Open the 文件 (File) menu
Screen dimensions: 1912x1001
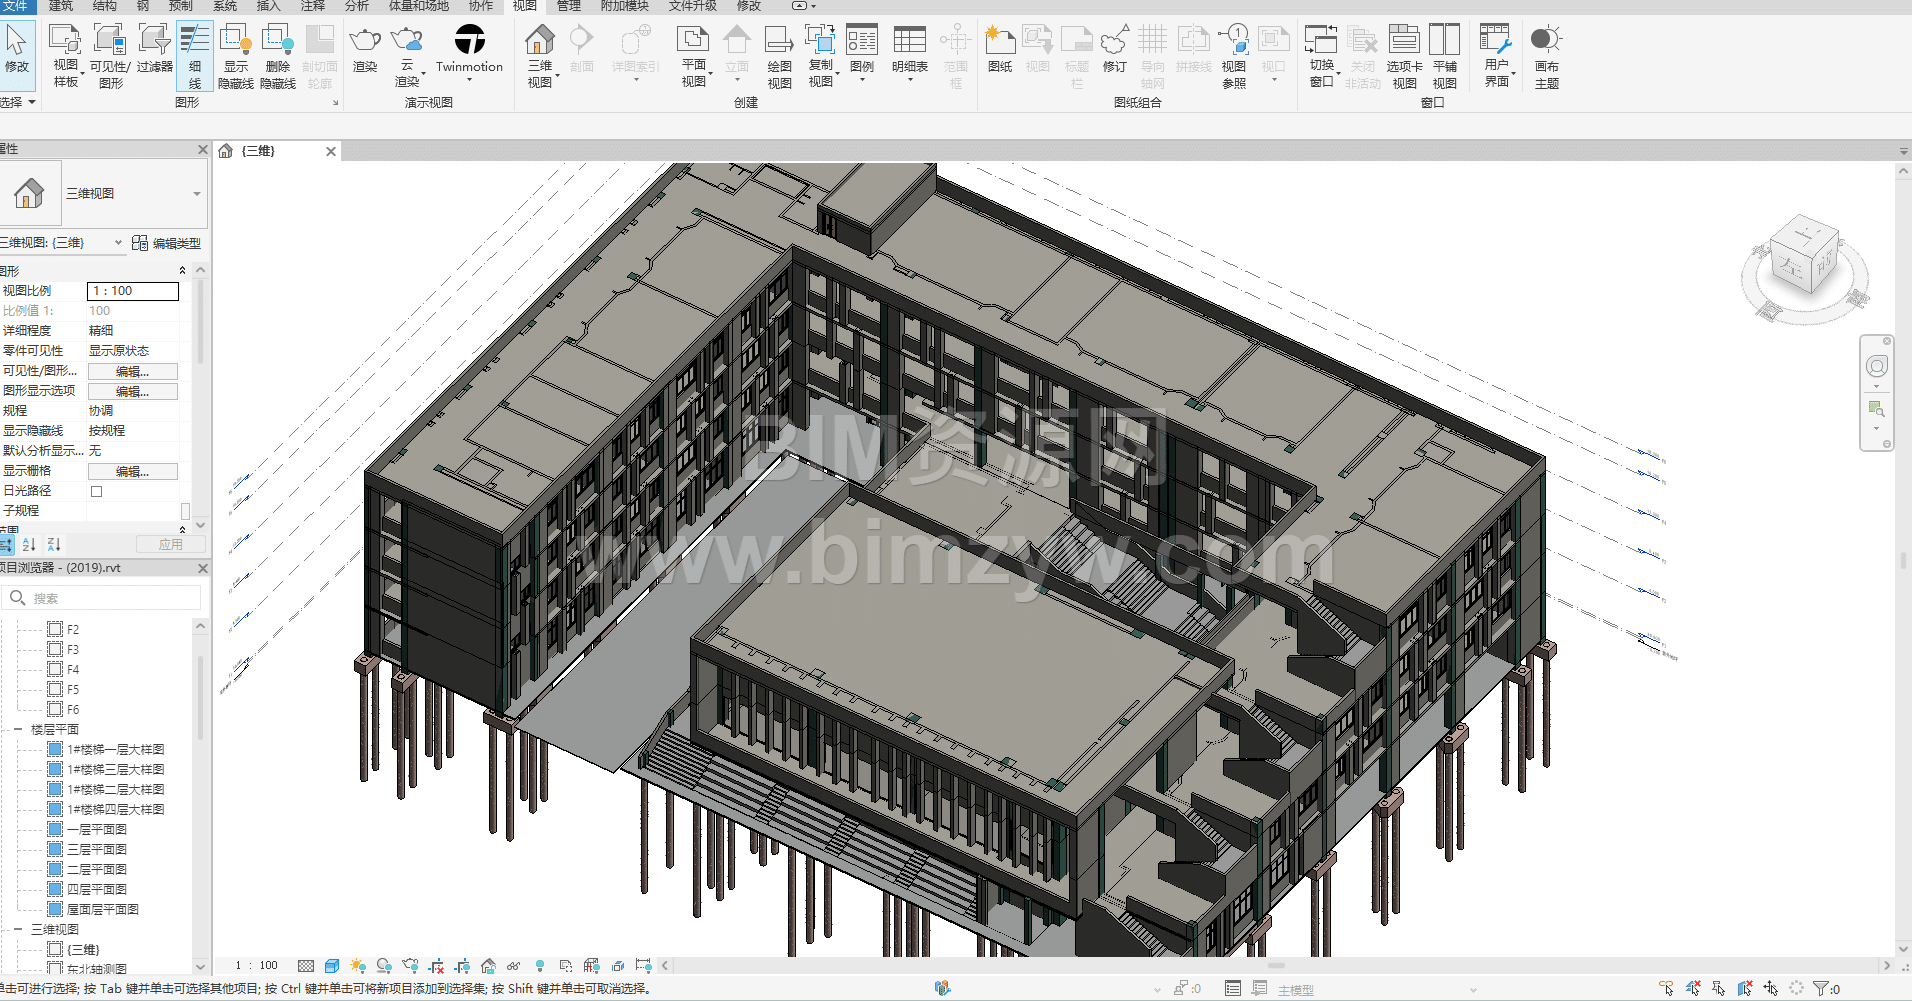(15, 6)
